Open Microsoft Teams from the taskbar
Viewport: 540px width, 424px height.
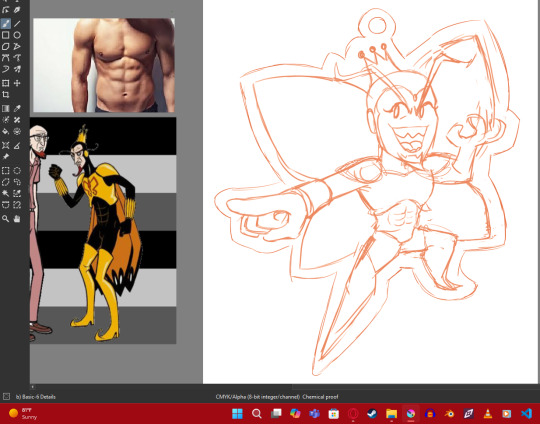click(314, 413)
